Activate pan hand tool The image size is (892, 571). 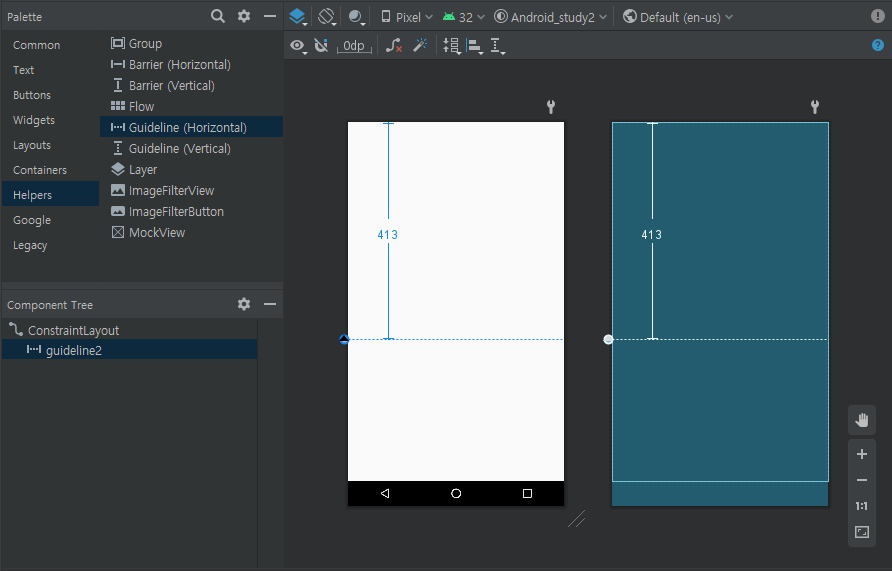862,420
